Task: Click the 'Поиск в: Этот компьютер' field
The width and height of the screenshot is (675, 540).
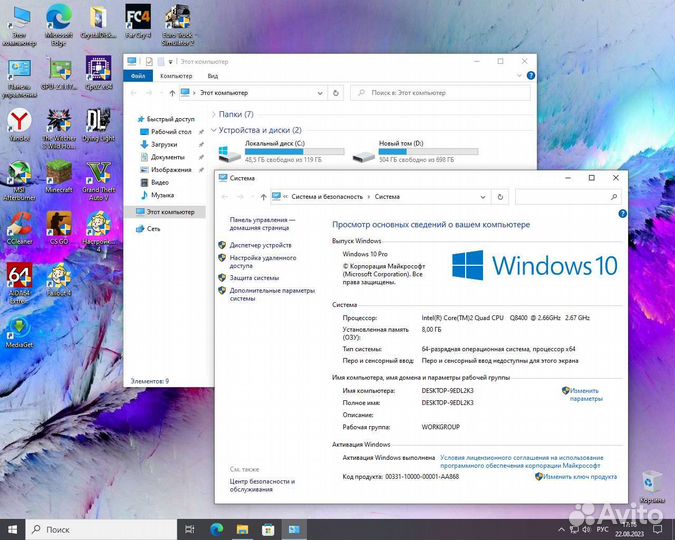Action: 440,93
